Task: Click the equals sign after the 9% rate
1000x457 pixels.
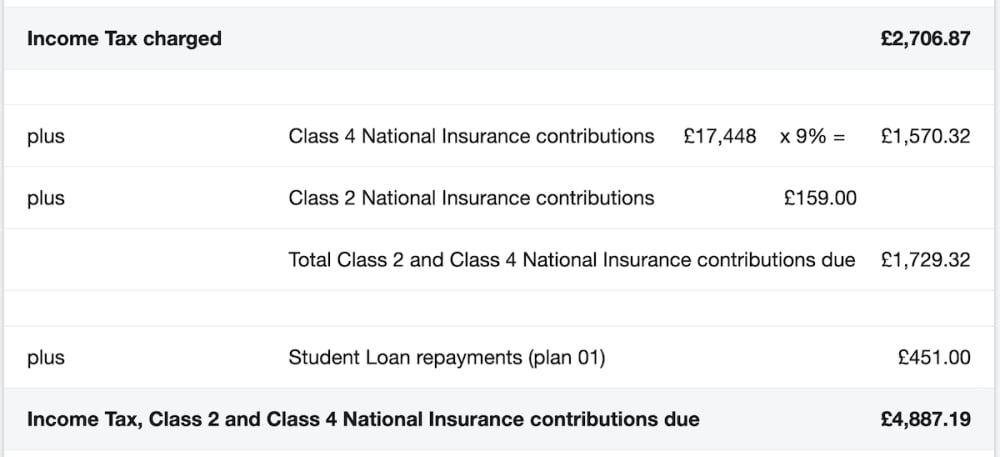Action: 840,137
